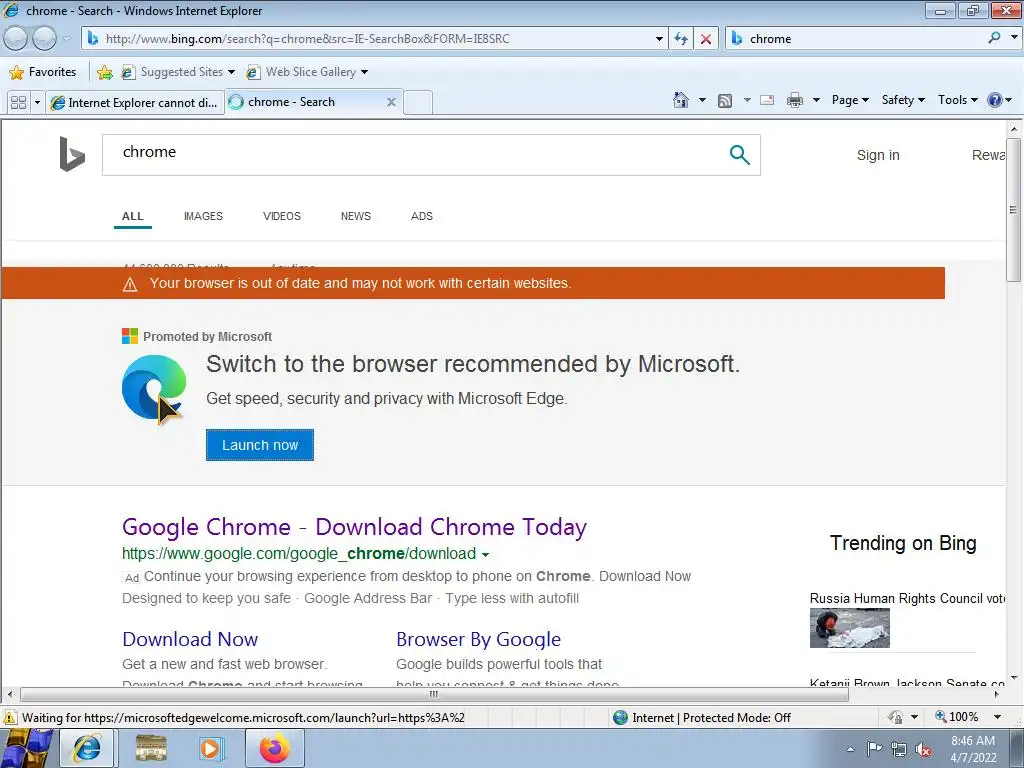This screenshot has height=768, width=1024.
Task: Click the URL address bar
Action: pyautogui.click(x=372, y=39)
